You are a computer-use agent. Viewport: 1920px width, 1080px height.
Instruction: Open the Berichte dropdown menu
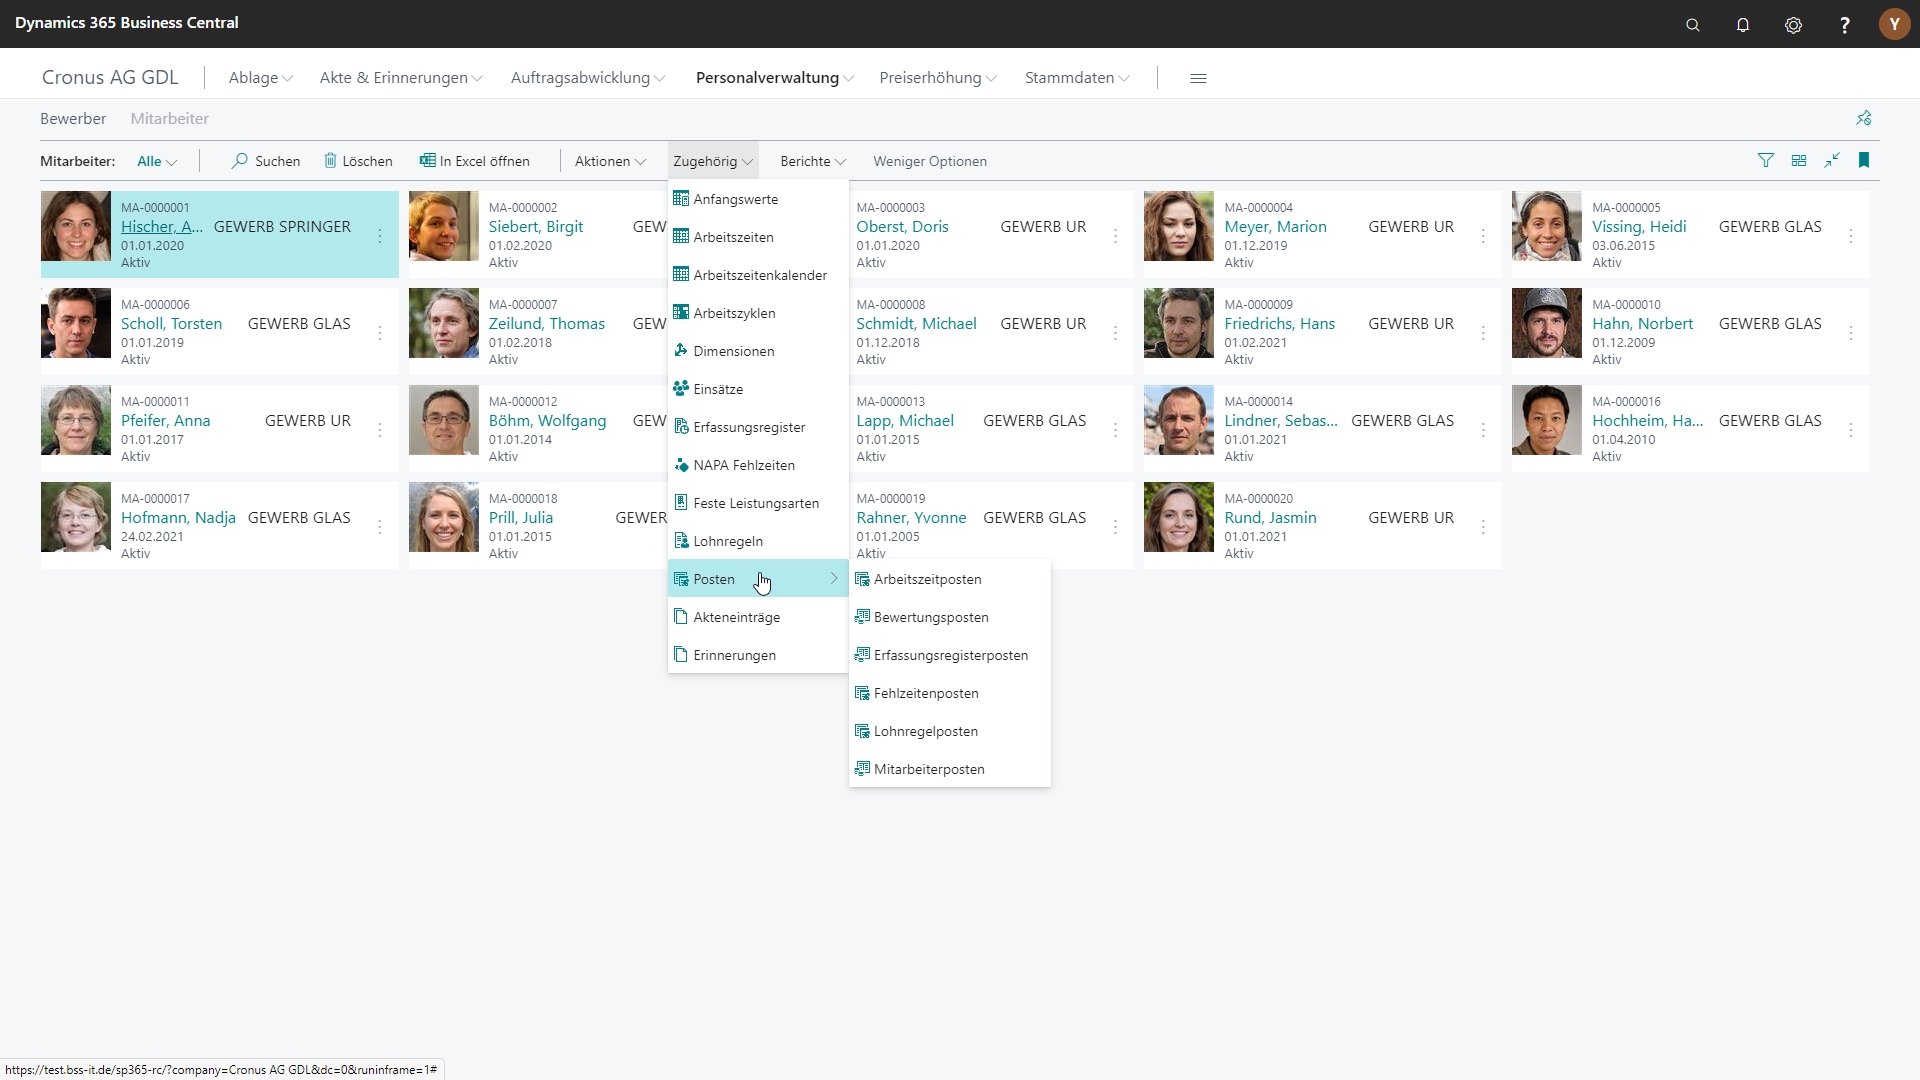tap(812, 162)
